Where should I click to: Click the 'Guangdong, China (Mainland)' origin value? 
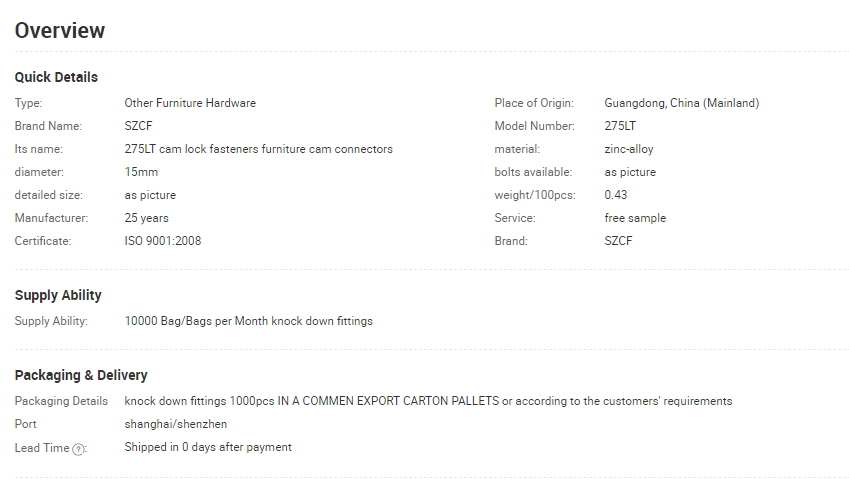tap(682, 103)
